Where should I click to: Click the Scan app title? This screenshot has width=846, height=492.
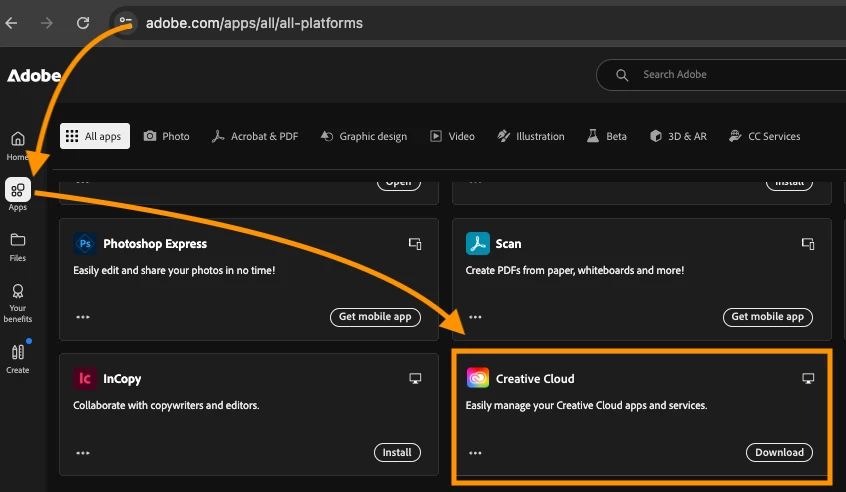point(508,244)
